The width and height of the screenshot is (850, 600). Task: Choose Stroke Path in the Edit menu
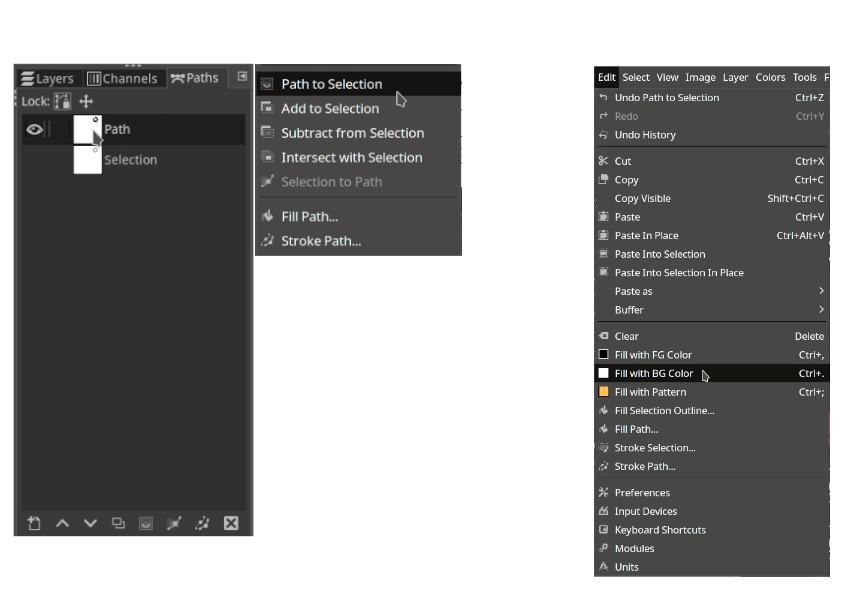712,466
